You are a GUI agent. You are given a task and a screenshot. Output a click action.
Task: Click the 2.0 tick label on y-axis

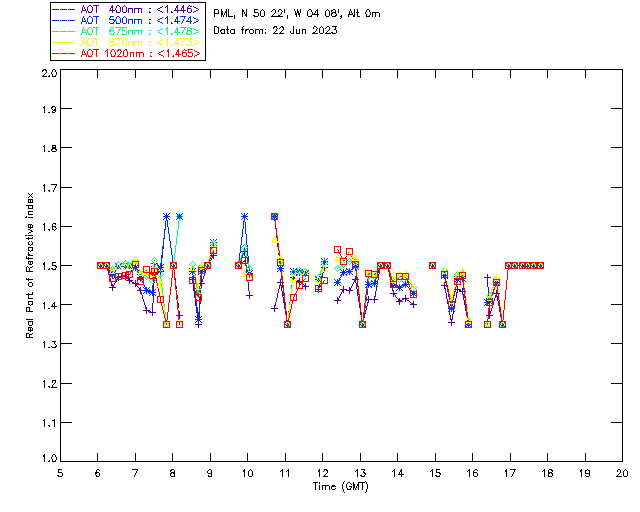[x=47, y=74]
